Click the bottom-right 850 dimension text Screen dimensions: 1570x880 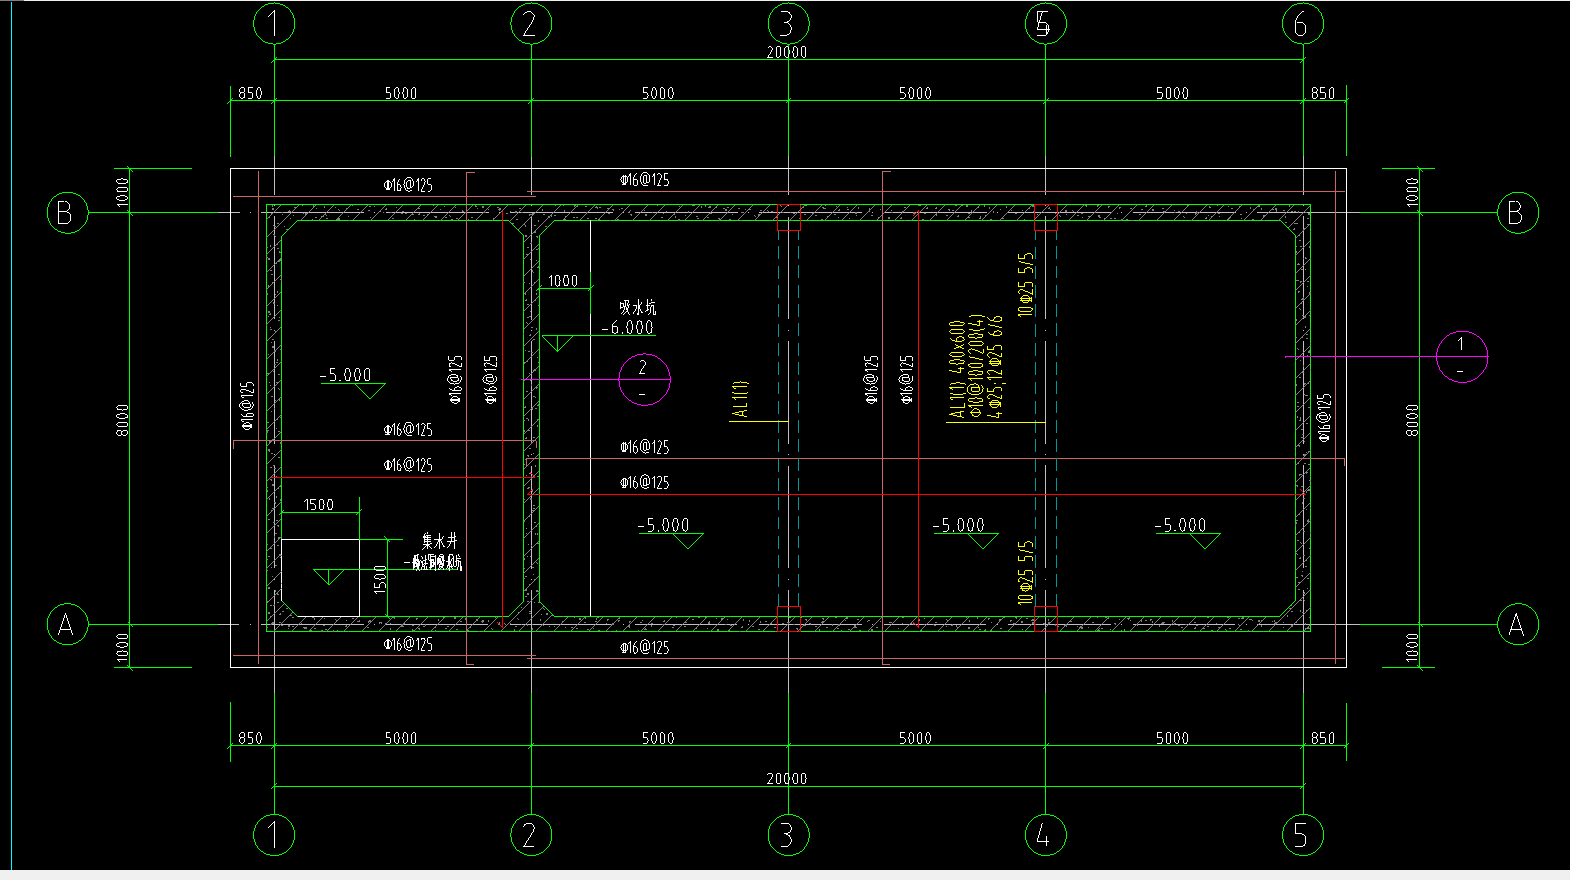click(x=1323, y=738)
